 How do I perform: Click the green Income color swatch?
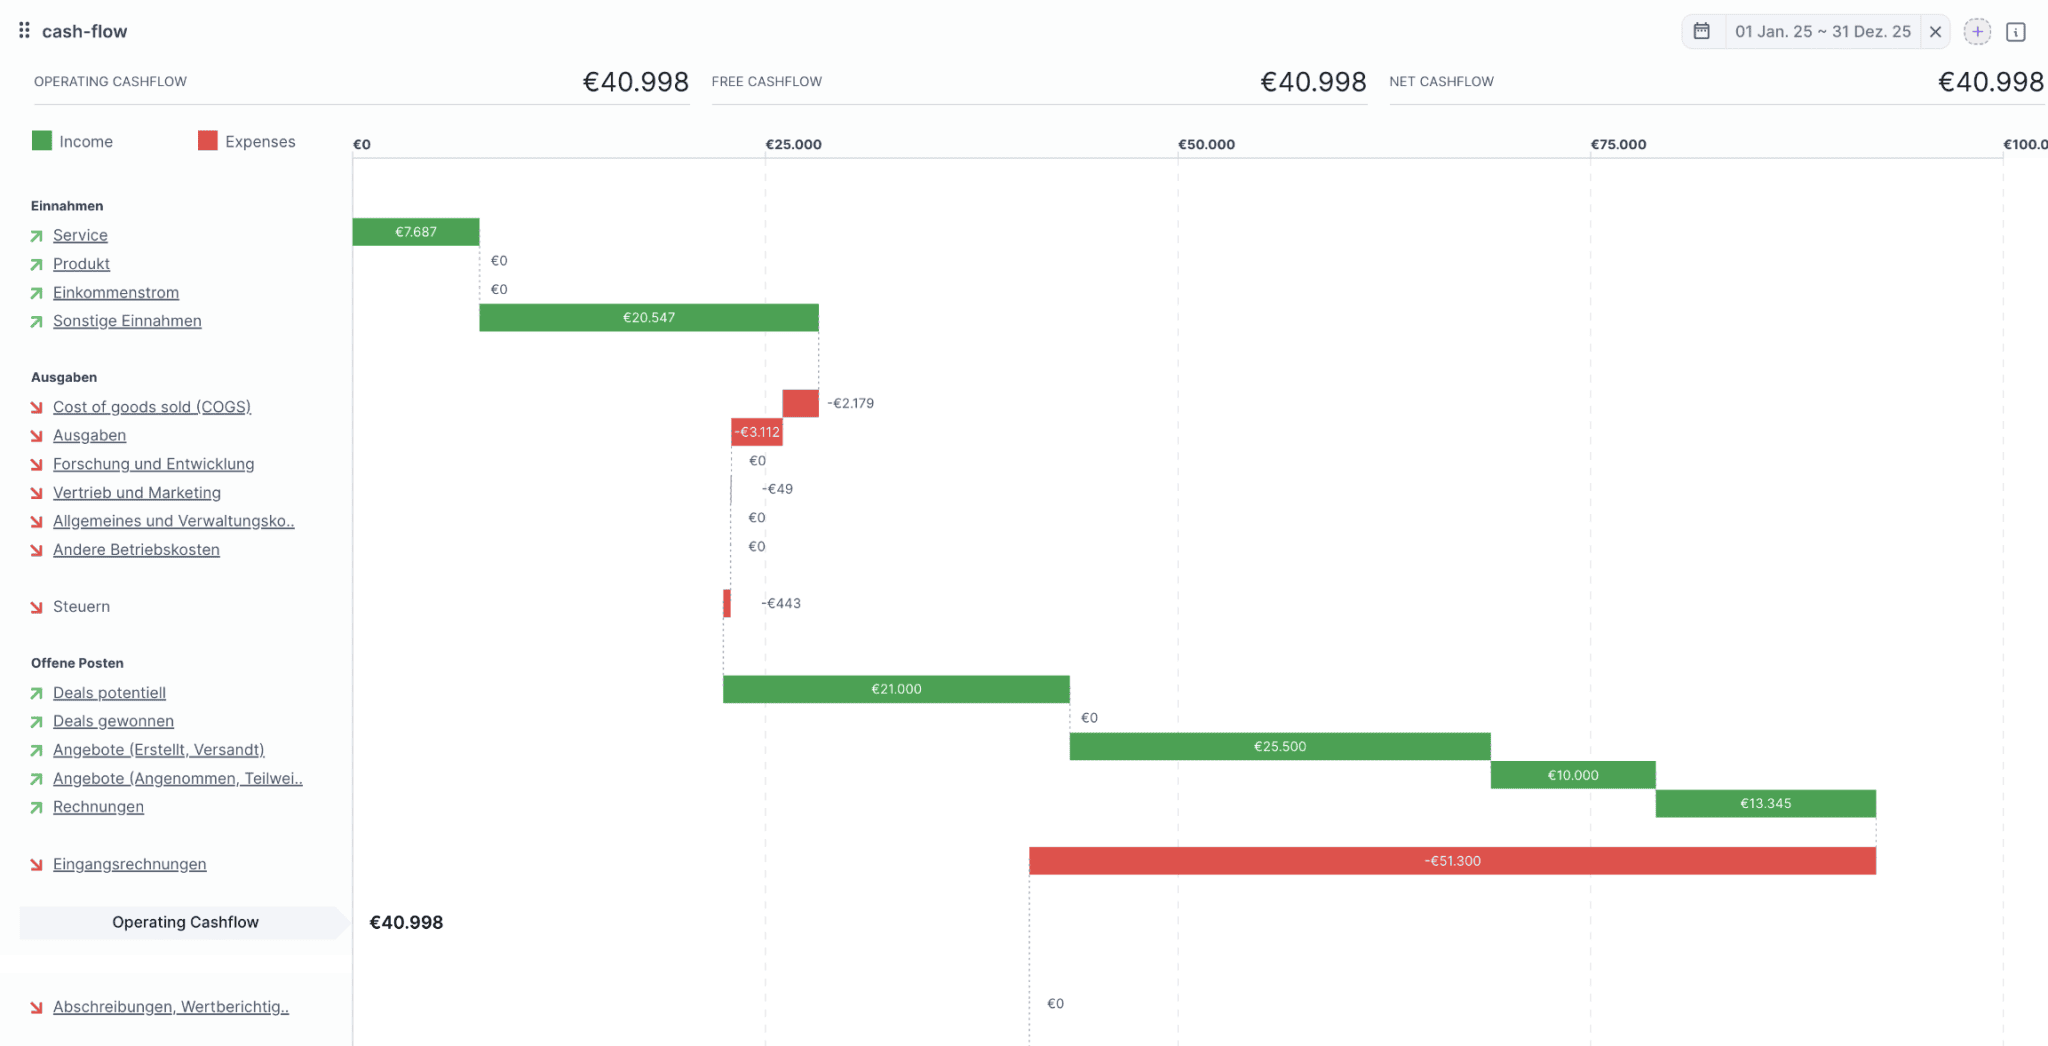[x=42, y=141]
